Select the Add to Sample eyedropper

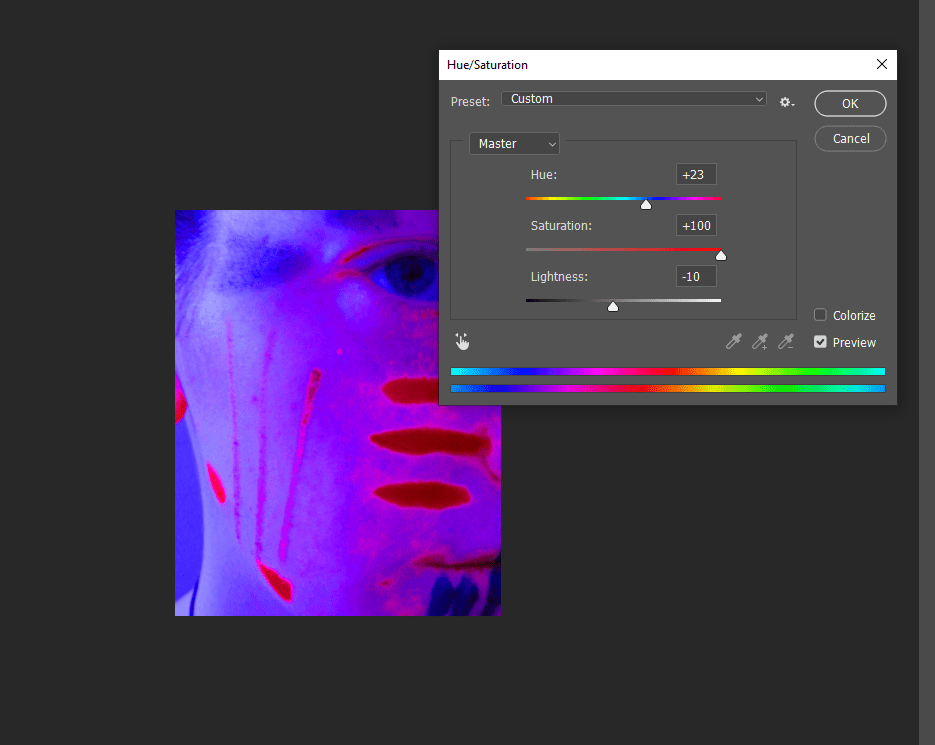(760, 342)
